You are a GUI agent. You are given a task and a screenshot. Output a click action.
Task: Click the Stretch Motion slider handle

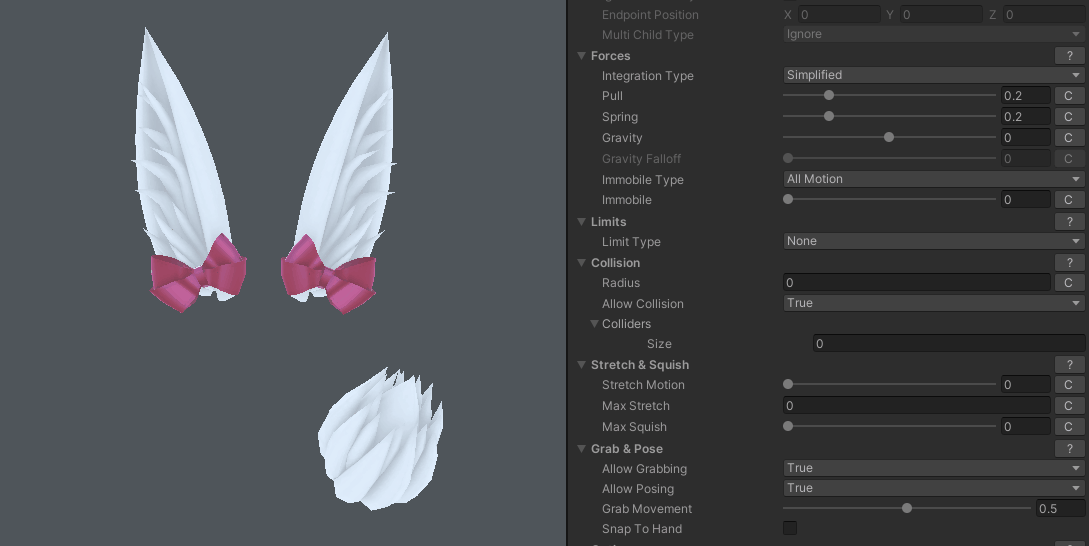(788, 383)
